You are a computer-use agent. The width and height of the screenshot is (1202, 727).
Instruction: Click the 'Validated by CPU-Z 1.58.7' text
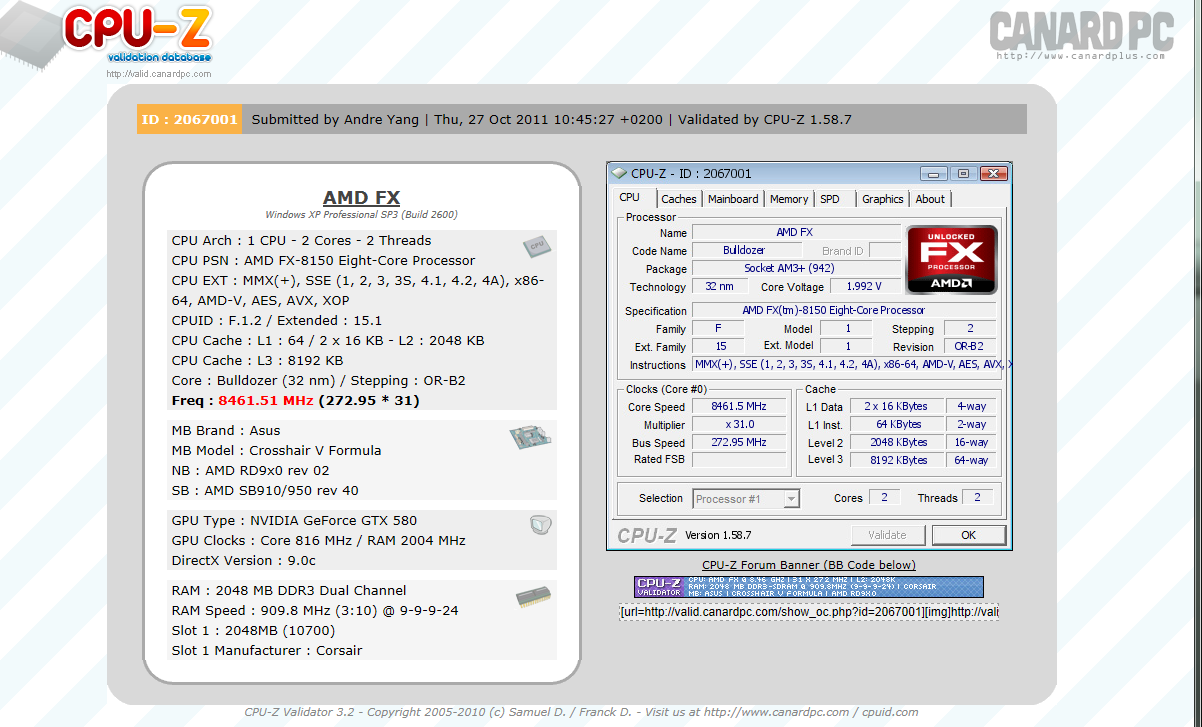pos(765,119)
